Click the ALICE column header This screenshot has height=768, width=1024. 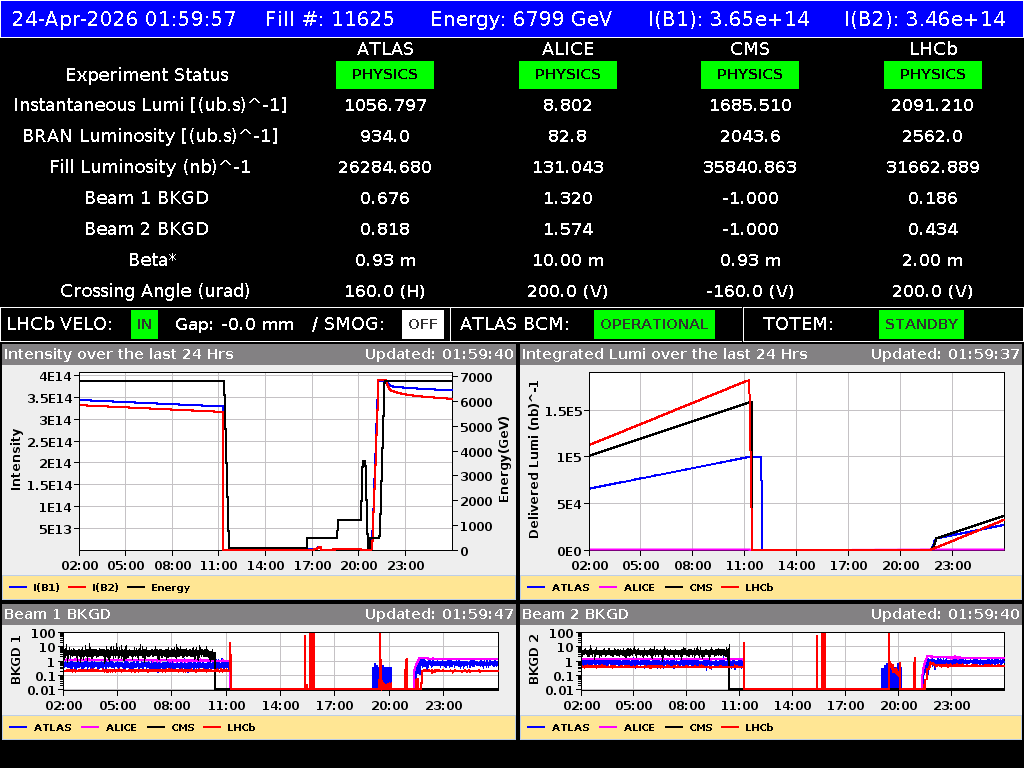tap(568, 49)
